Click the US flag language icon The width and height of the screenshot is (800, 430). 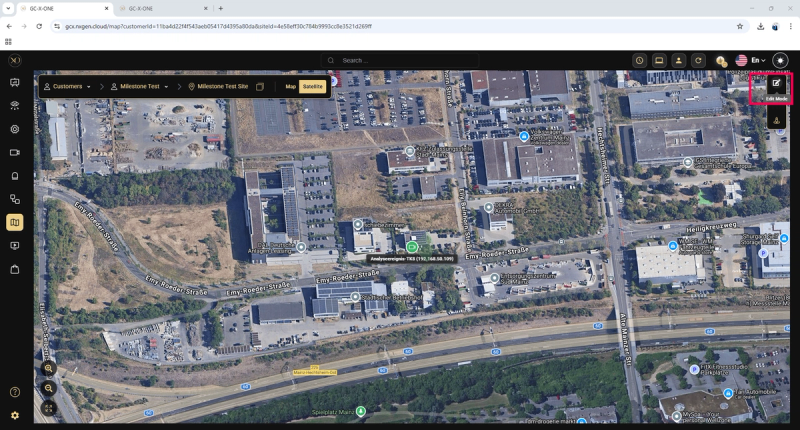pos(741,60)
